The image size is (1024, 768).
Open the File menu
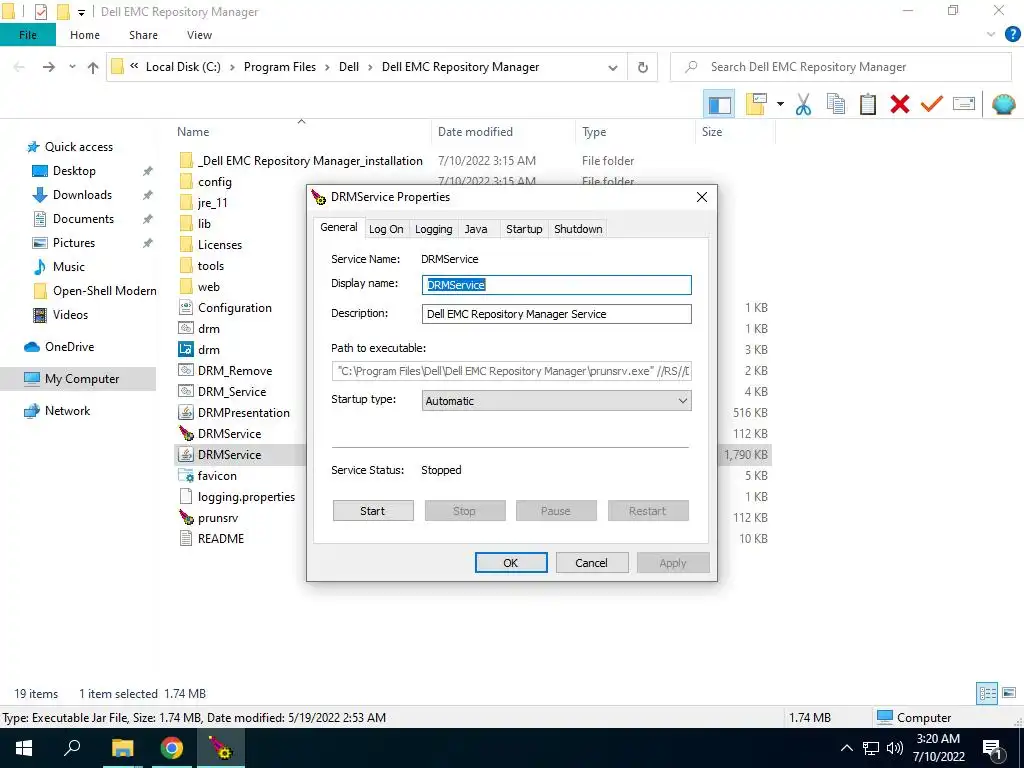click(27, 35)
